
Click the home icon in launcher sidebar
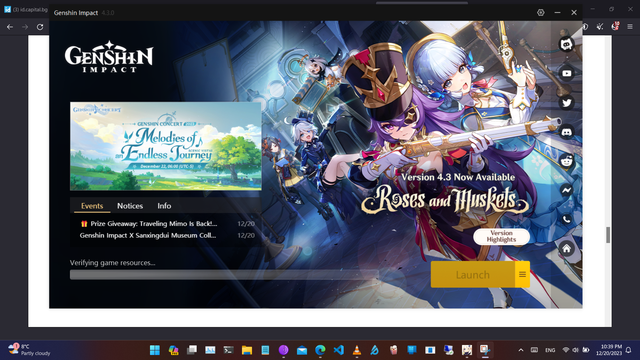point(567,249)
